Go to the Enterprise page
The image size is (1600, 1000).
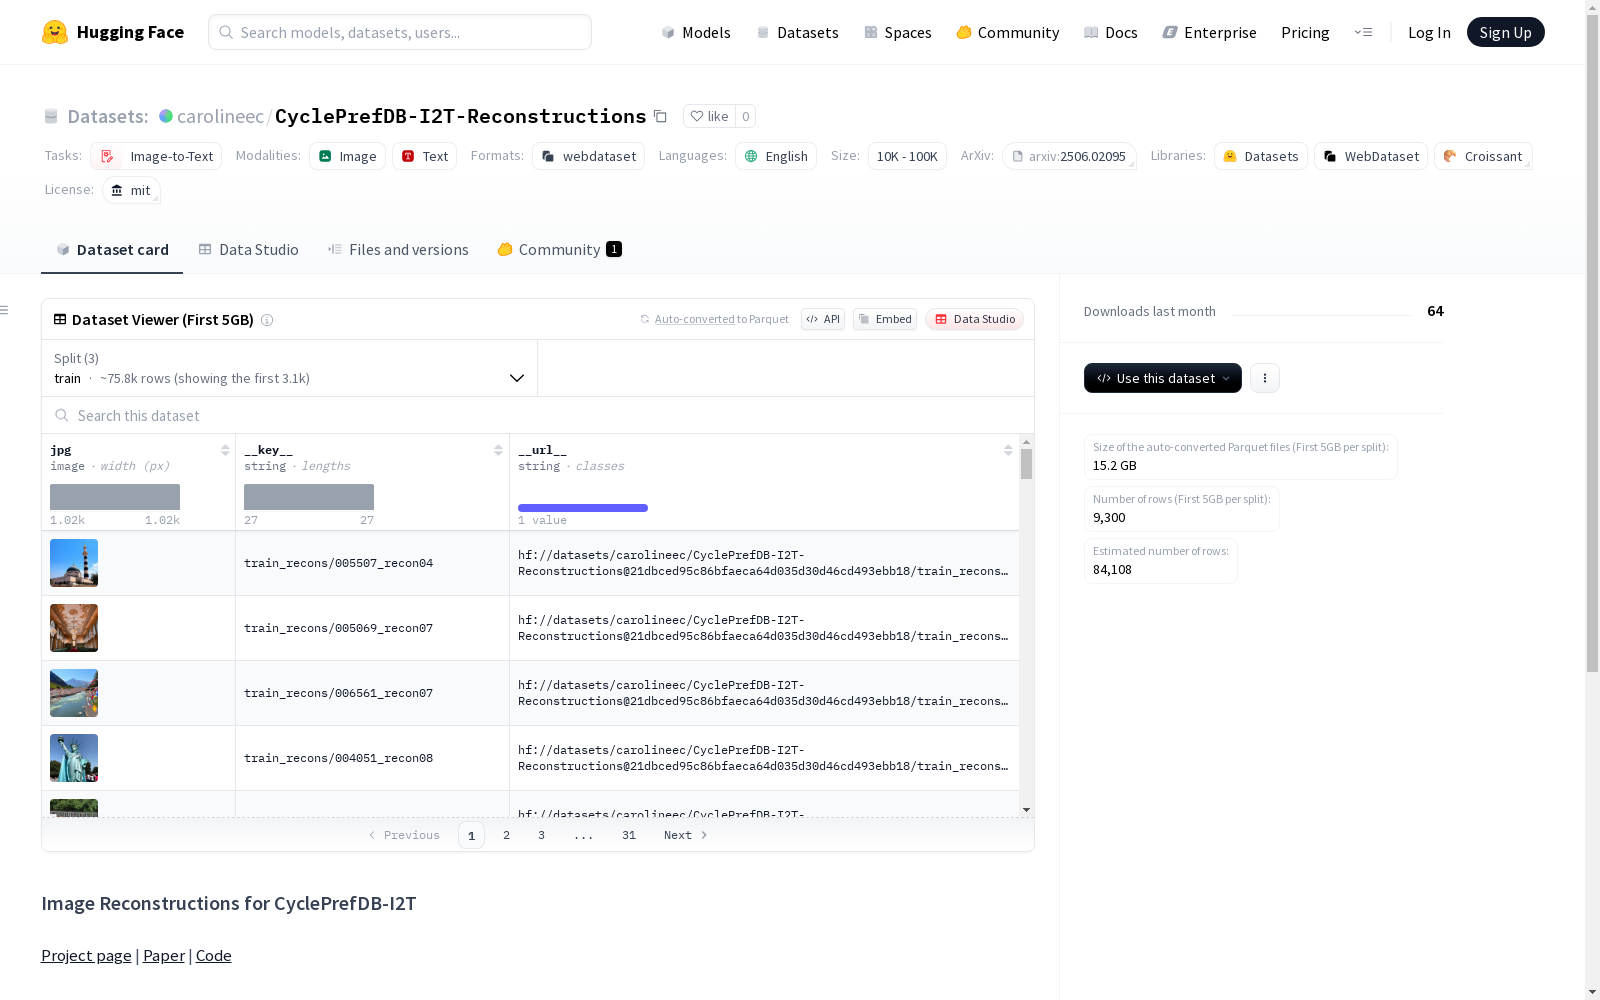tap(1209, 32)
